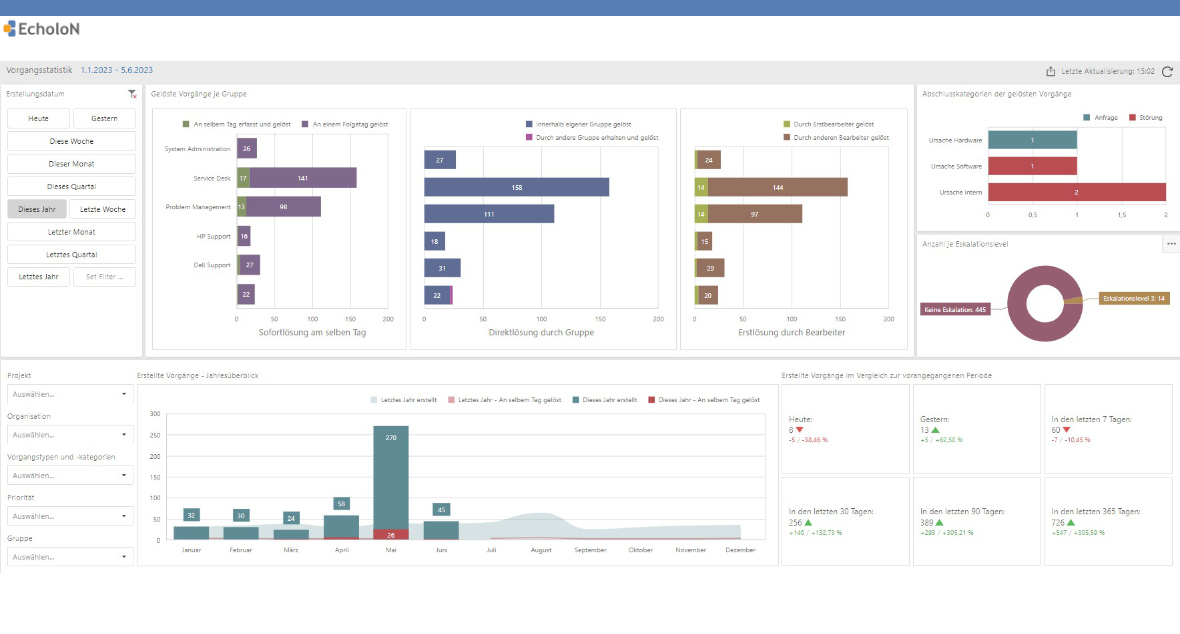Click the Juni bar labeled 45
Viewport: 1180px width, 634px height.
click(441, 530)
